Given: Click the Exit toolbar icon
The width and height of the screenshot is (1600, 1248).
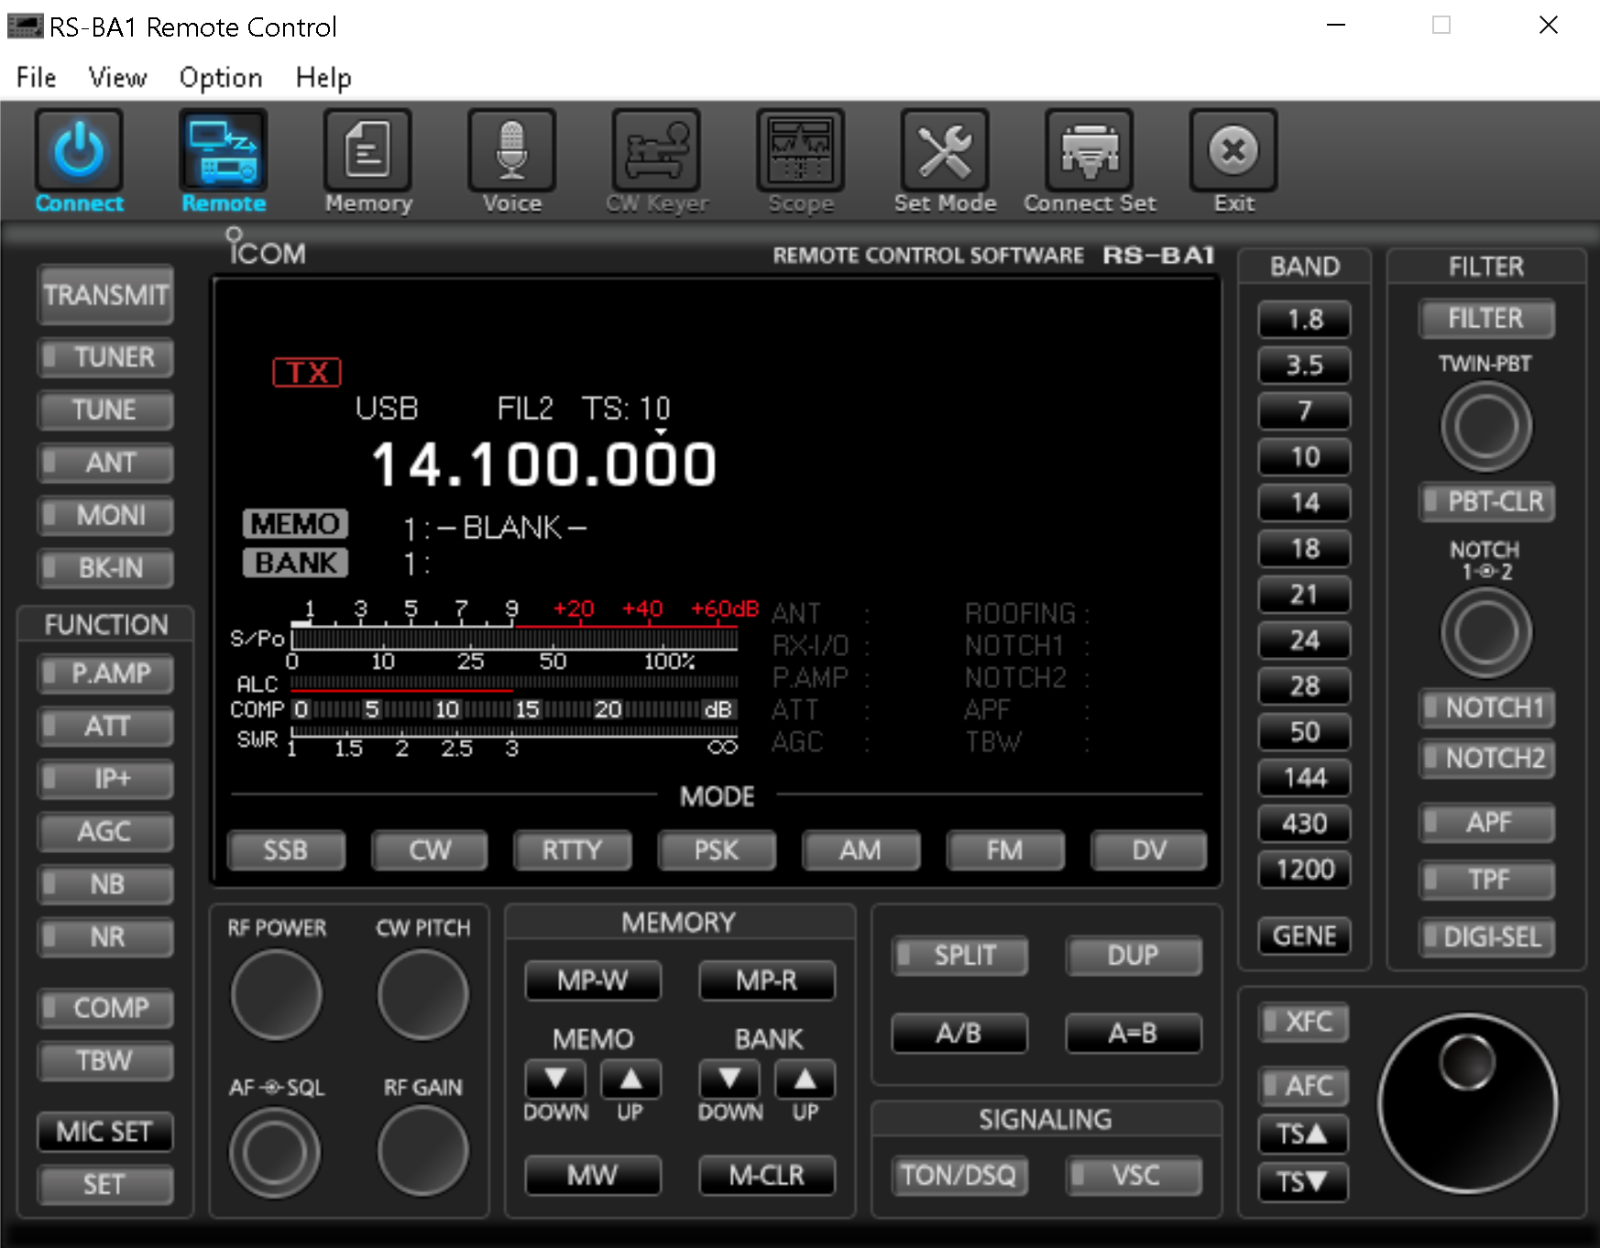Looking at the screenshot, I should [1233, 150].
